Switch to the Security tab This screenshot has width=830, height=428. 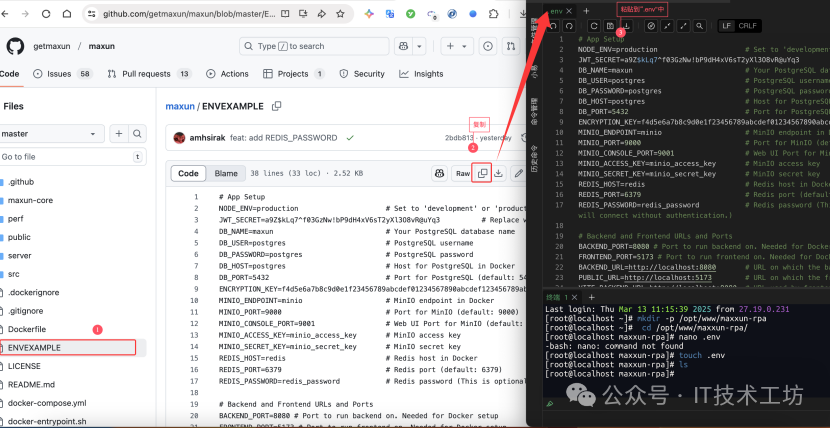coord(362,74)
